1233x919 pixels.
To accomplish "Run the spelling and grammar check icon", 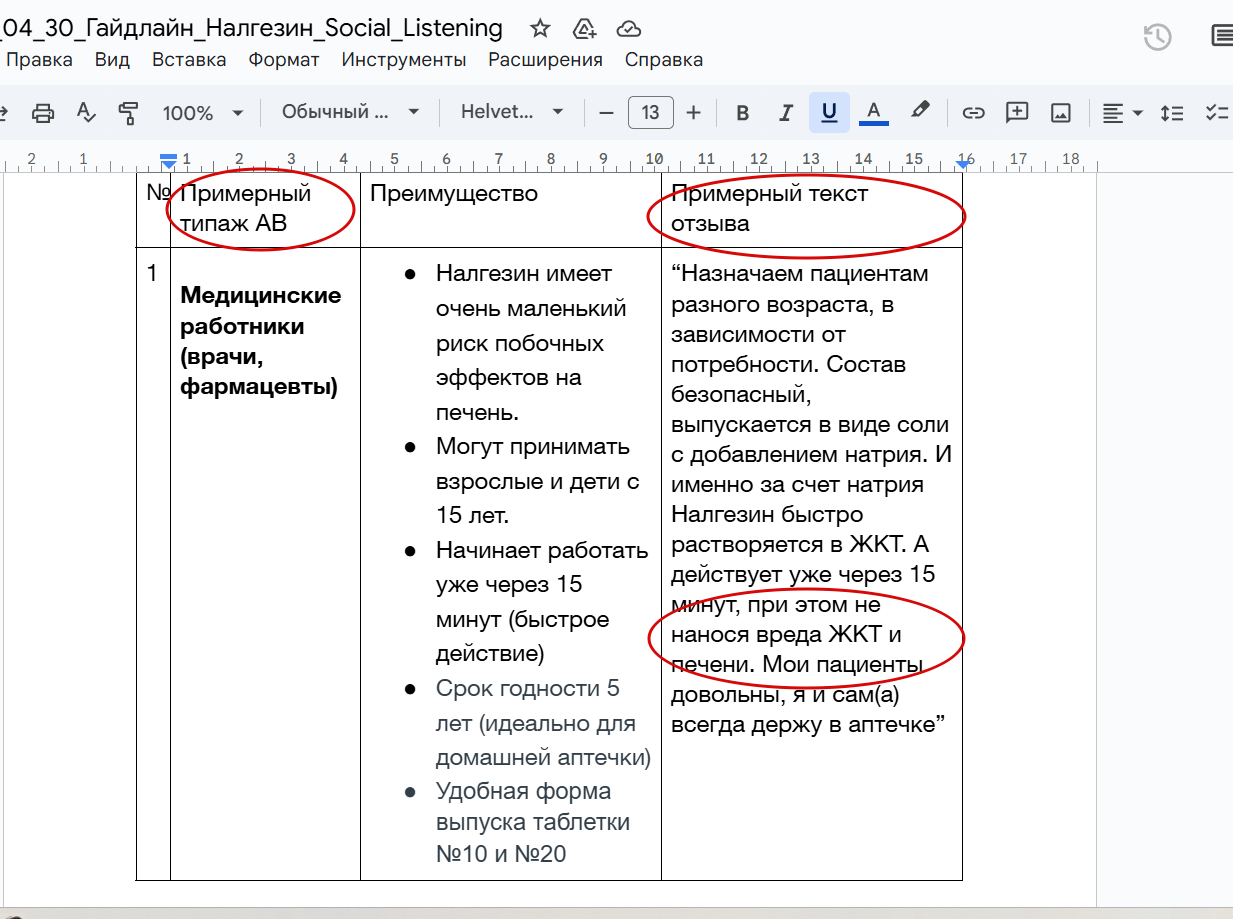I will pyautogui.click(x=86, y=112).
